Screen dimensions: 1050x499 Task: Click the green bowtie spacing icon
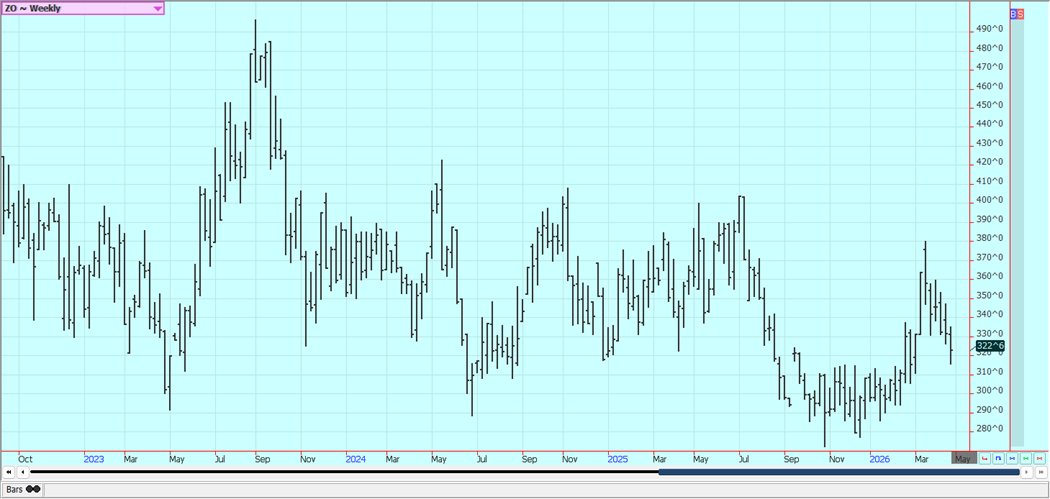[x=1027, y=459]
